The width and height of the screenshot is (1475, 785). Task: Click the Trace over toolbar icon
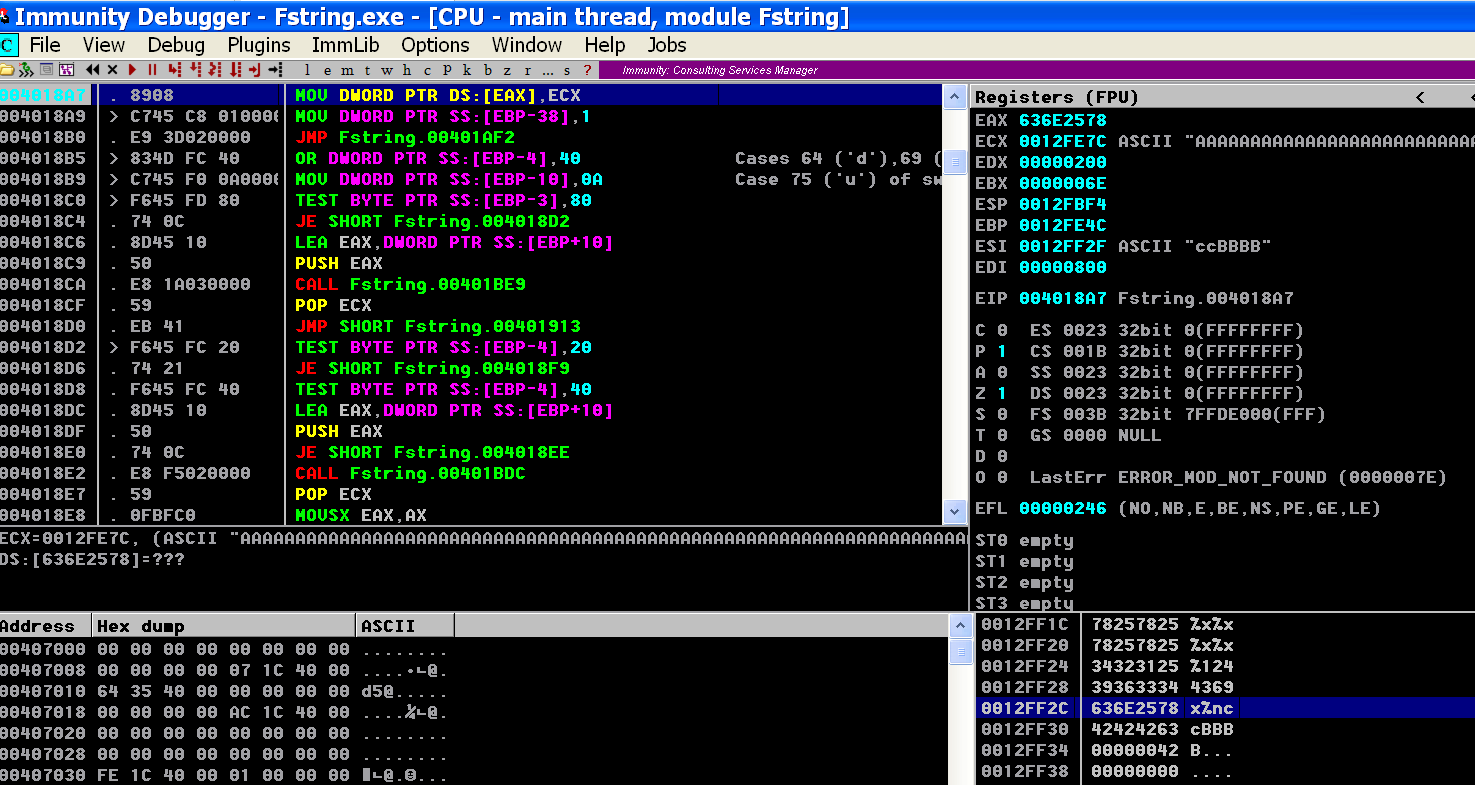pos(236,70)
